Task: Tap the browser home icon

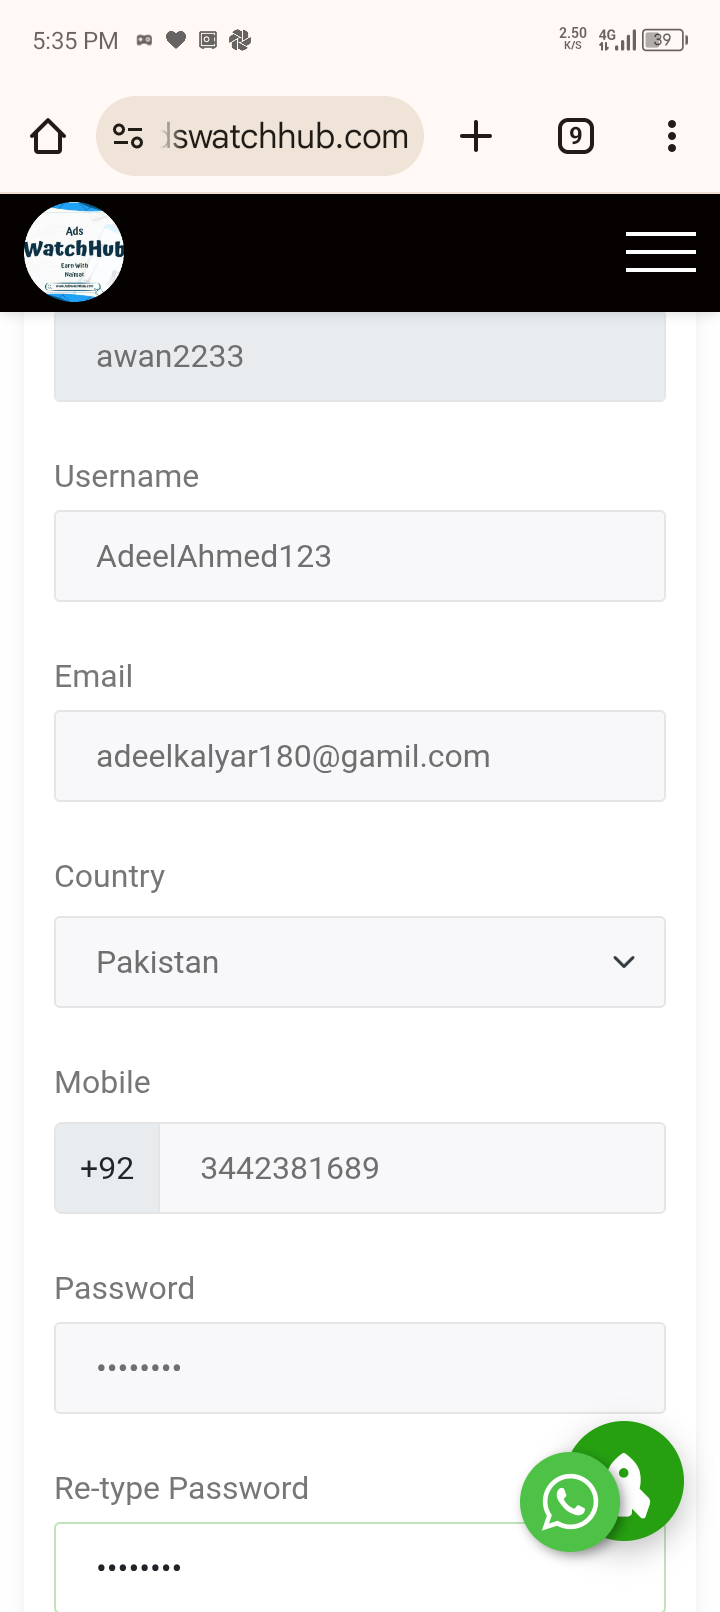Action: pyautogui.click(x=48, y=136)
